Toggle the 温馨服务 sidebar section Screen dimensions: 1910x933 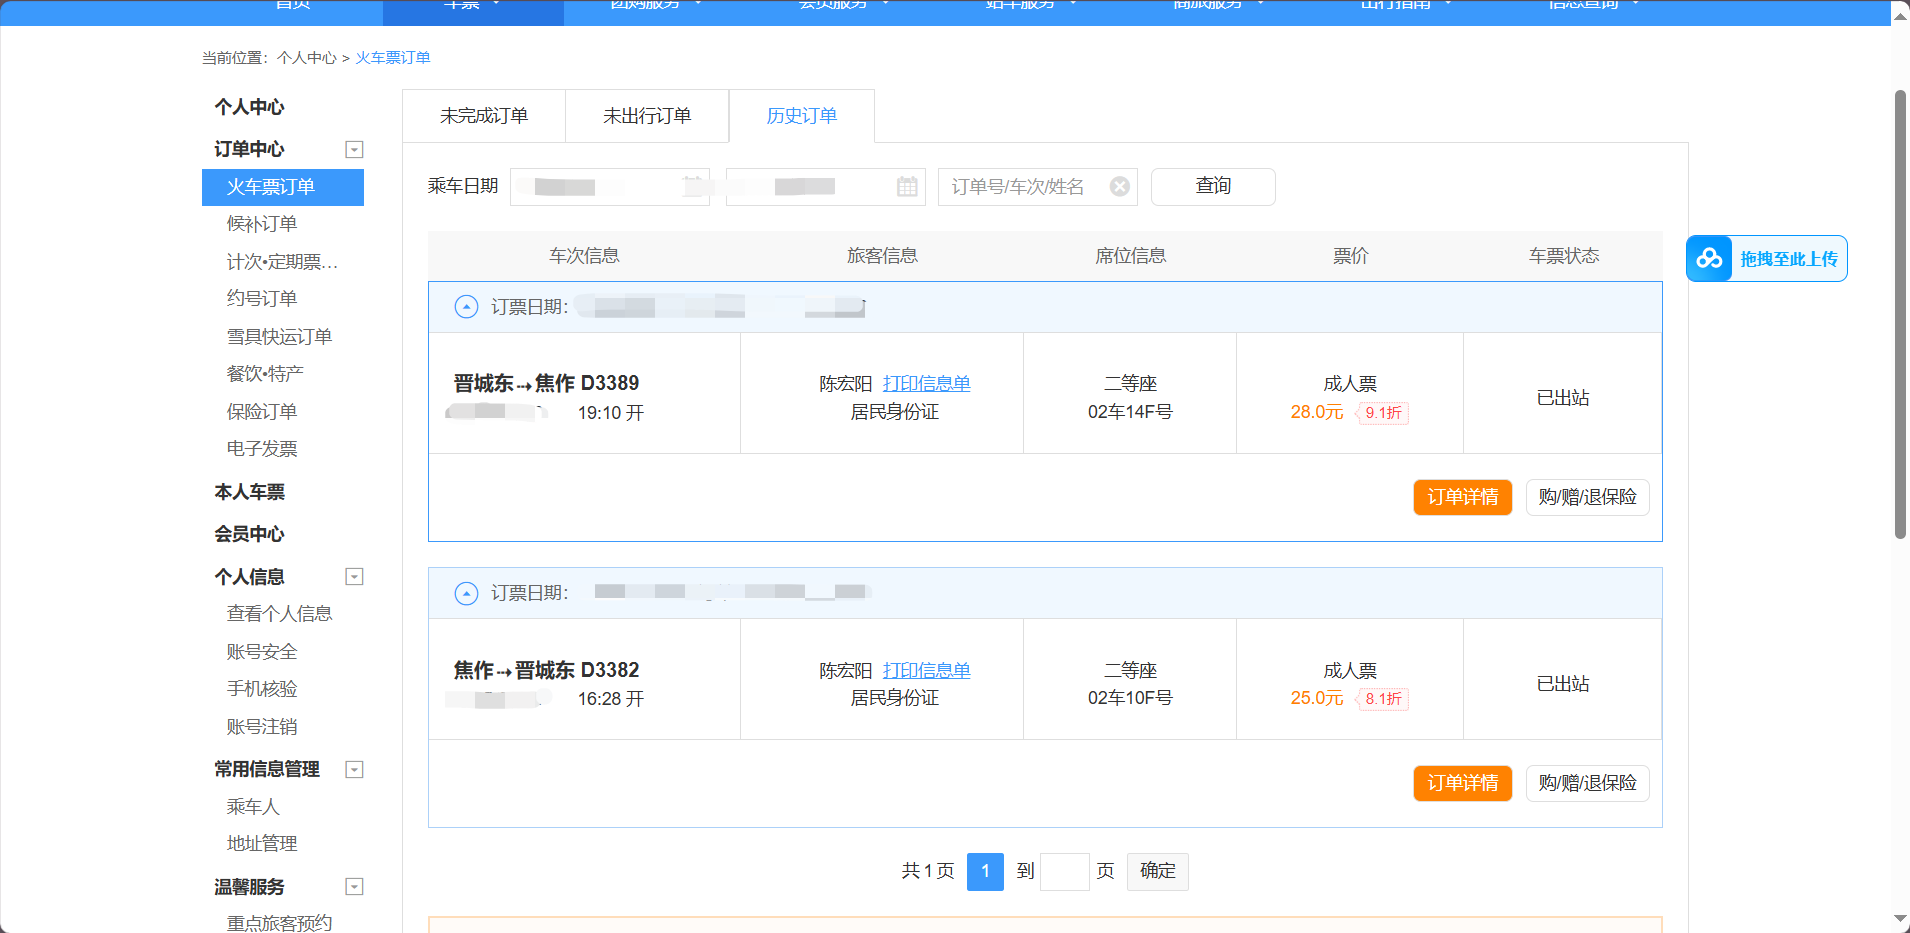354,887
